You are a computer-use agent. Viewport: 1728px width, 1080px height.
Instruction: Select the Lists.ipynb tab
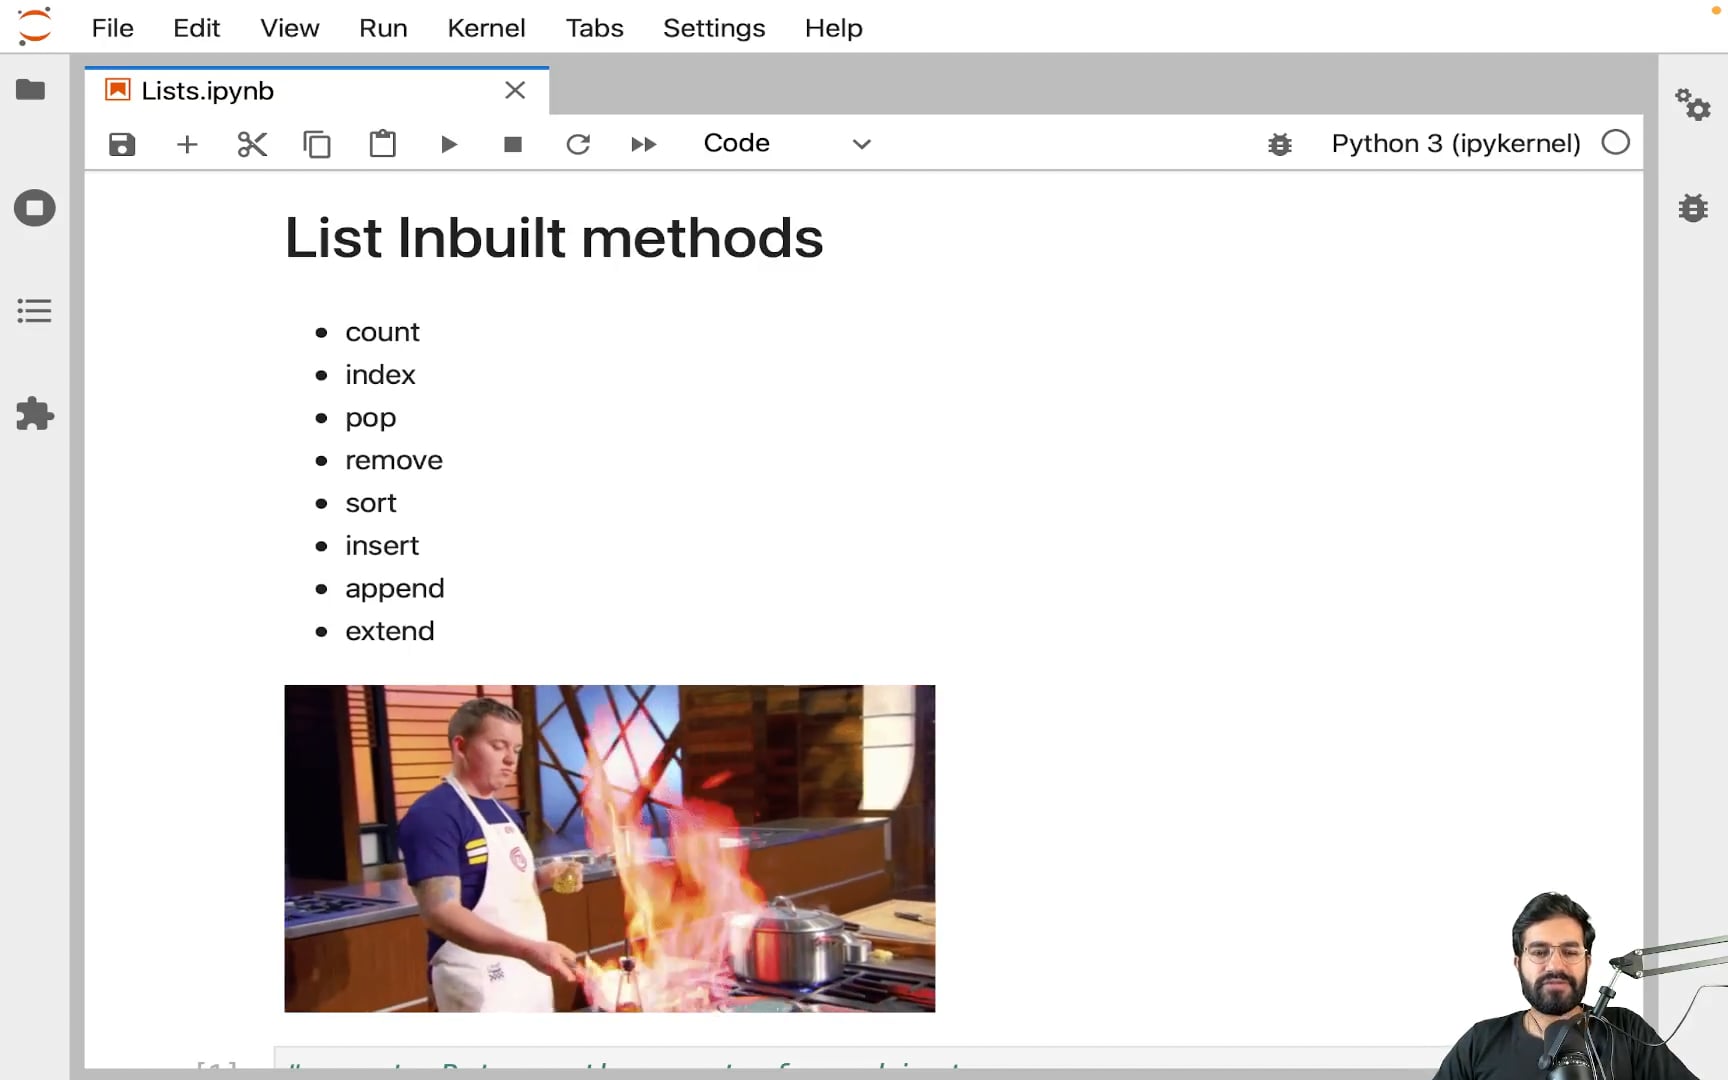tap(317, 91)
